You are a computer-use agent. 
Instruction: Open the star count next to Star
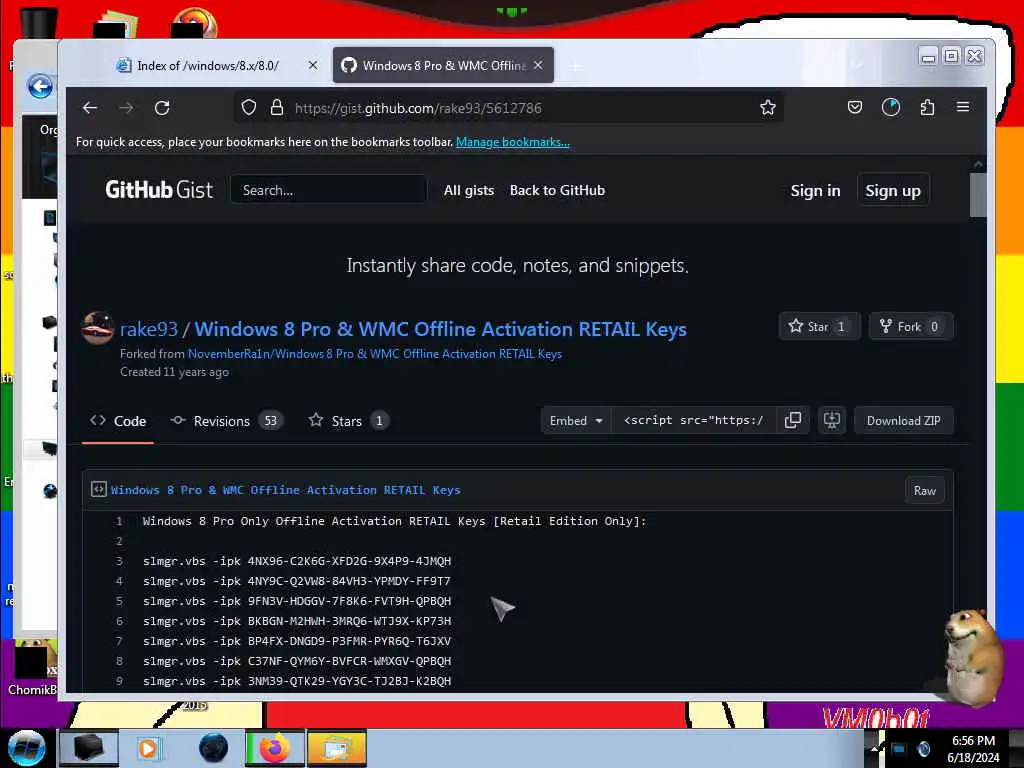(841, 327)
